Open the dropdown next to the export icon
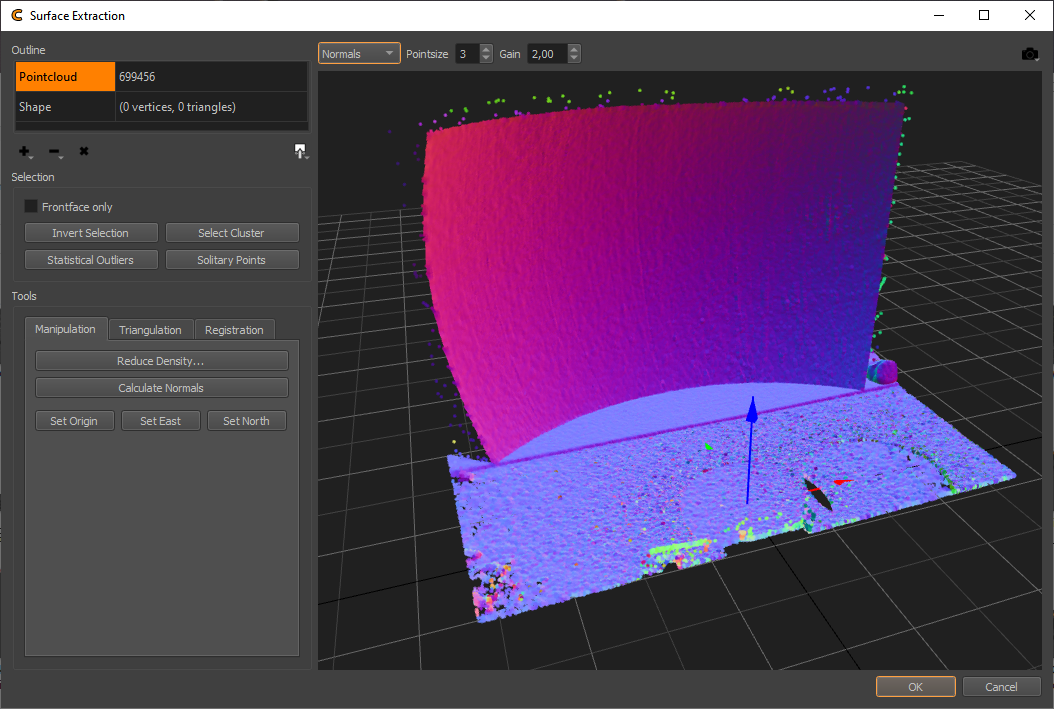Image resolution: width=1054 pixels, height=709 pixels. [308, 157]
